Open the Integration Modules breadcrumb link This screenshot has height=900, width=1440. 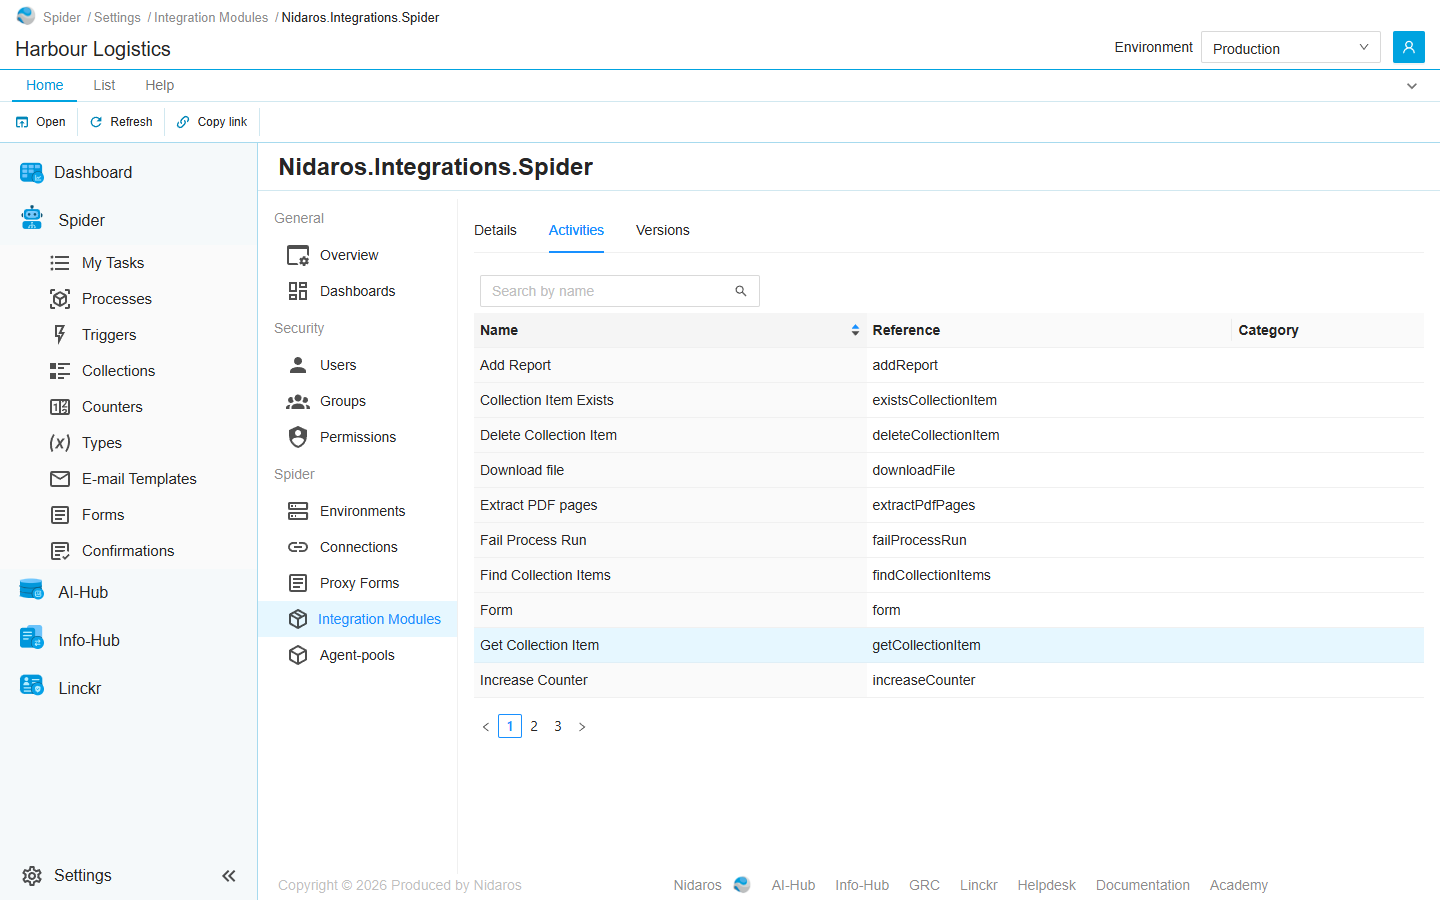(211, 17)
